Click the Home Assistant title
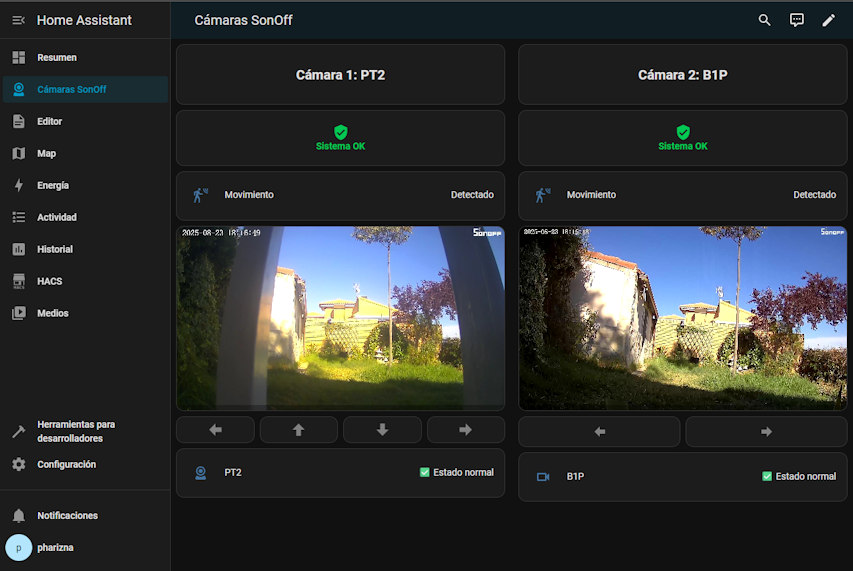This screenshot has height=571, width=853. point(84,20)
